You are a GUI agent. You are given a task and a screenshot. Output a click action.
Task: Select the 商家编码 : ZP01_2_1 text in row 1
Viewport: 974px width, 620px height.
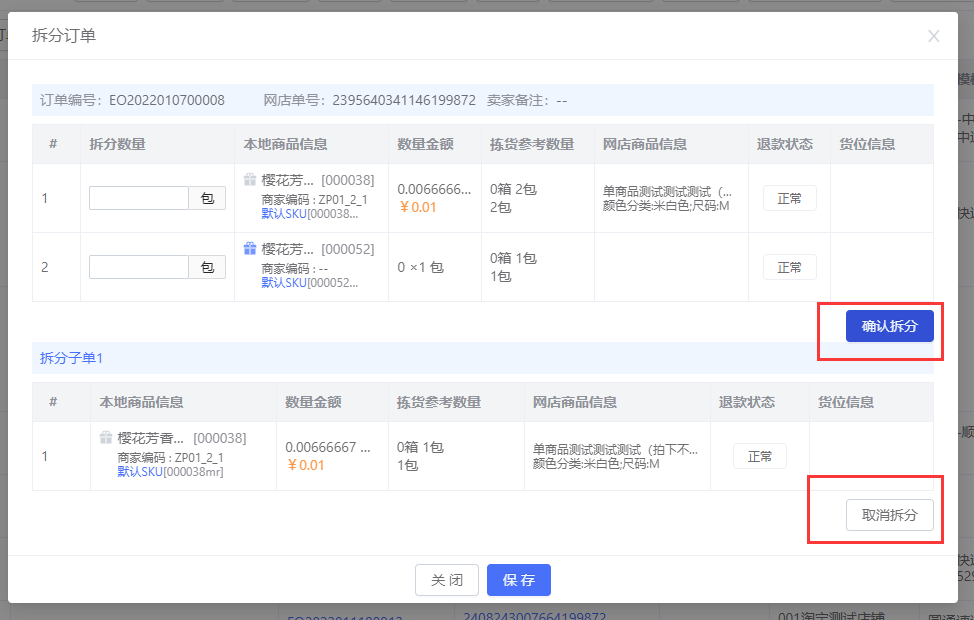(x=314, y=199)
